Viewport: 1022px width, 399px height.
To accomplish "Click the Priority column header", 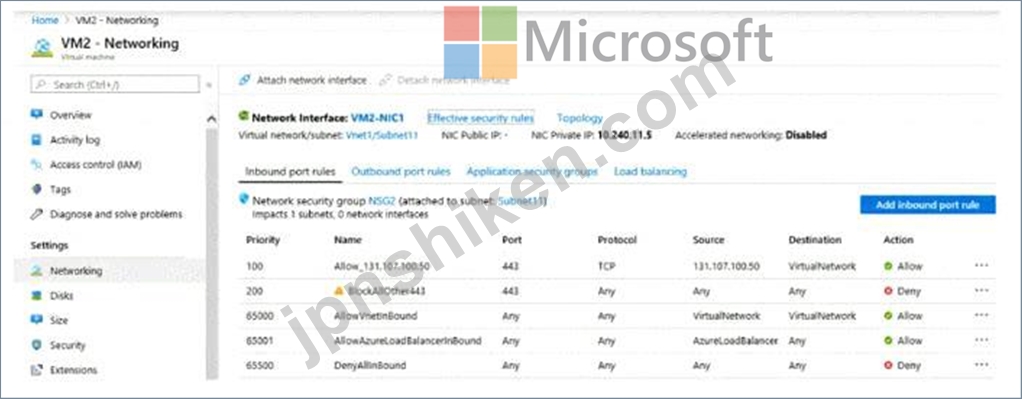I will 263,240.
